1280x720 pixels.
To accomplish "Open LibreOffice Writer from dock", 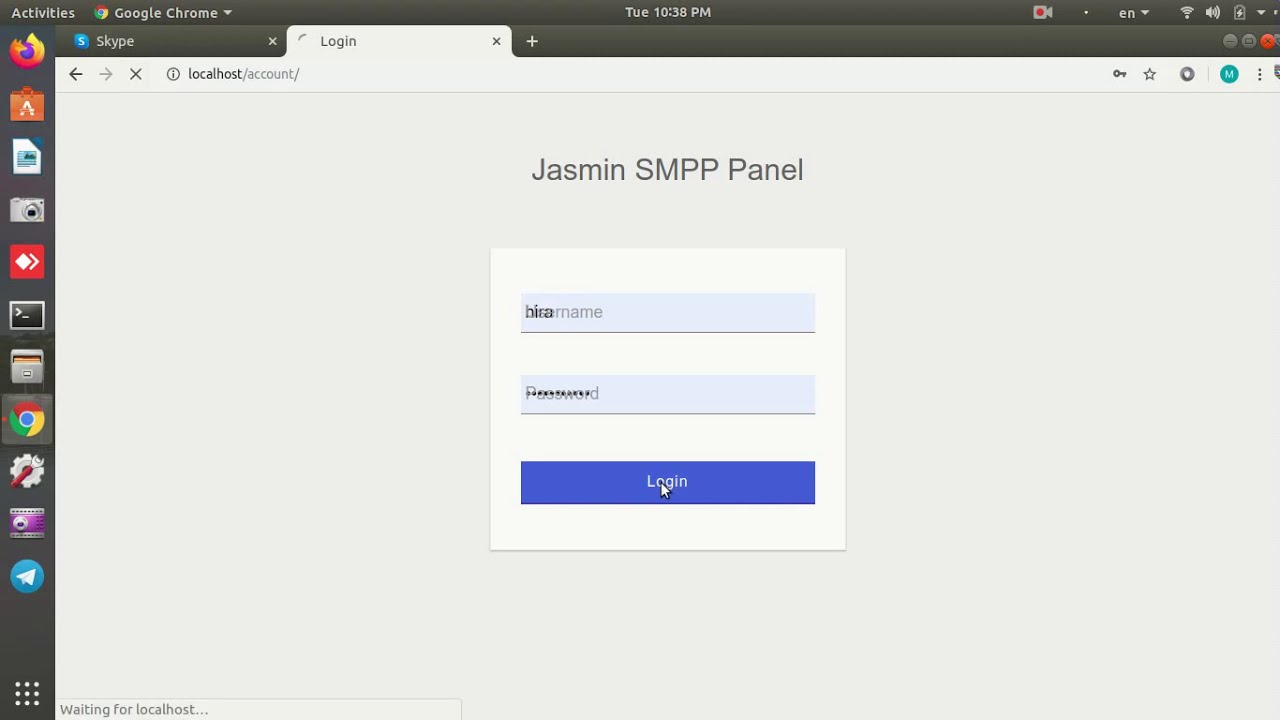I will coord(27,157).
